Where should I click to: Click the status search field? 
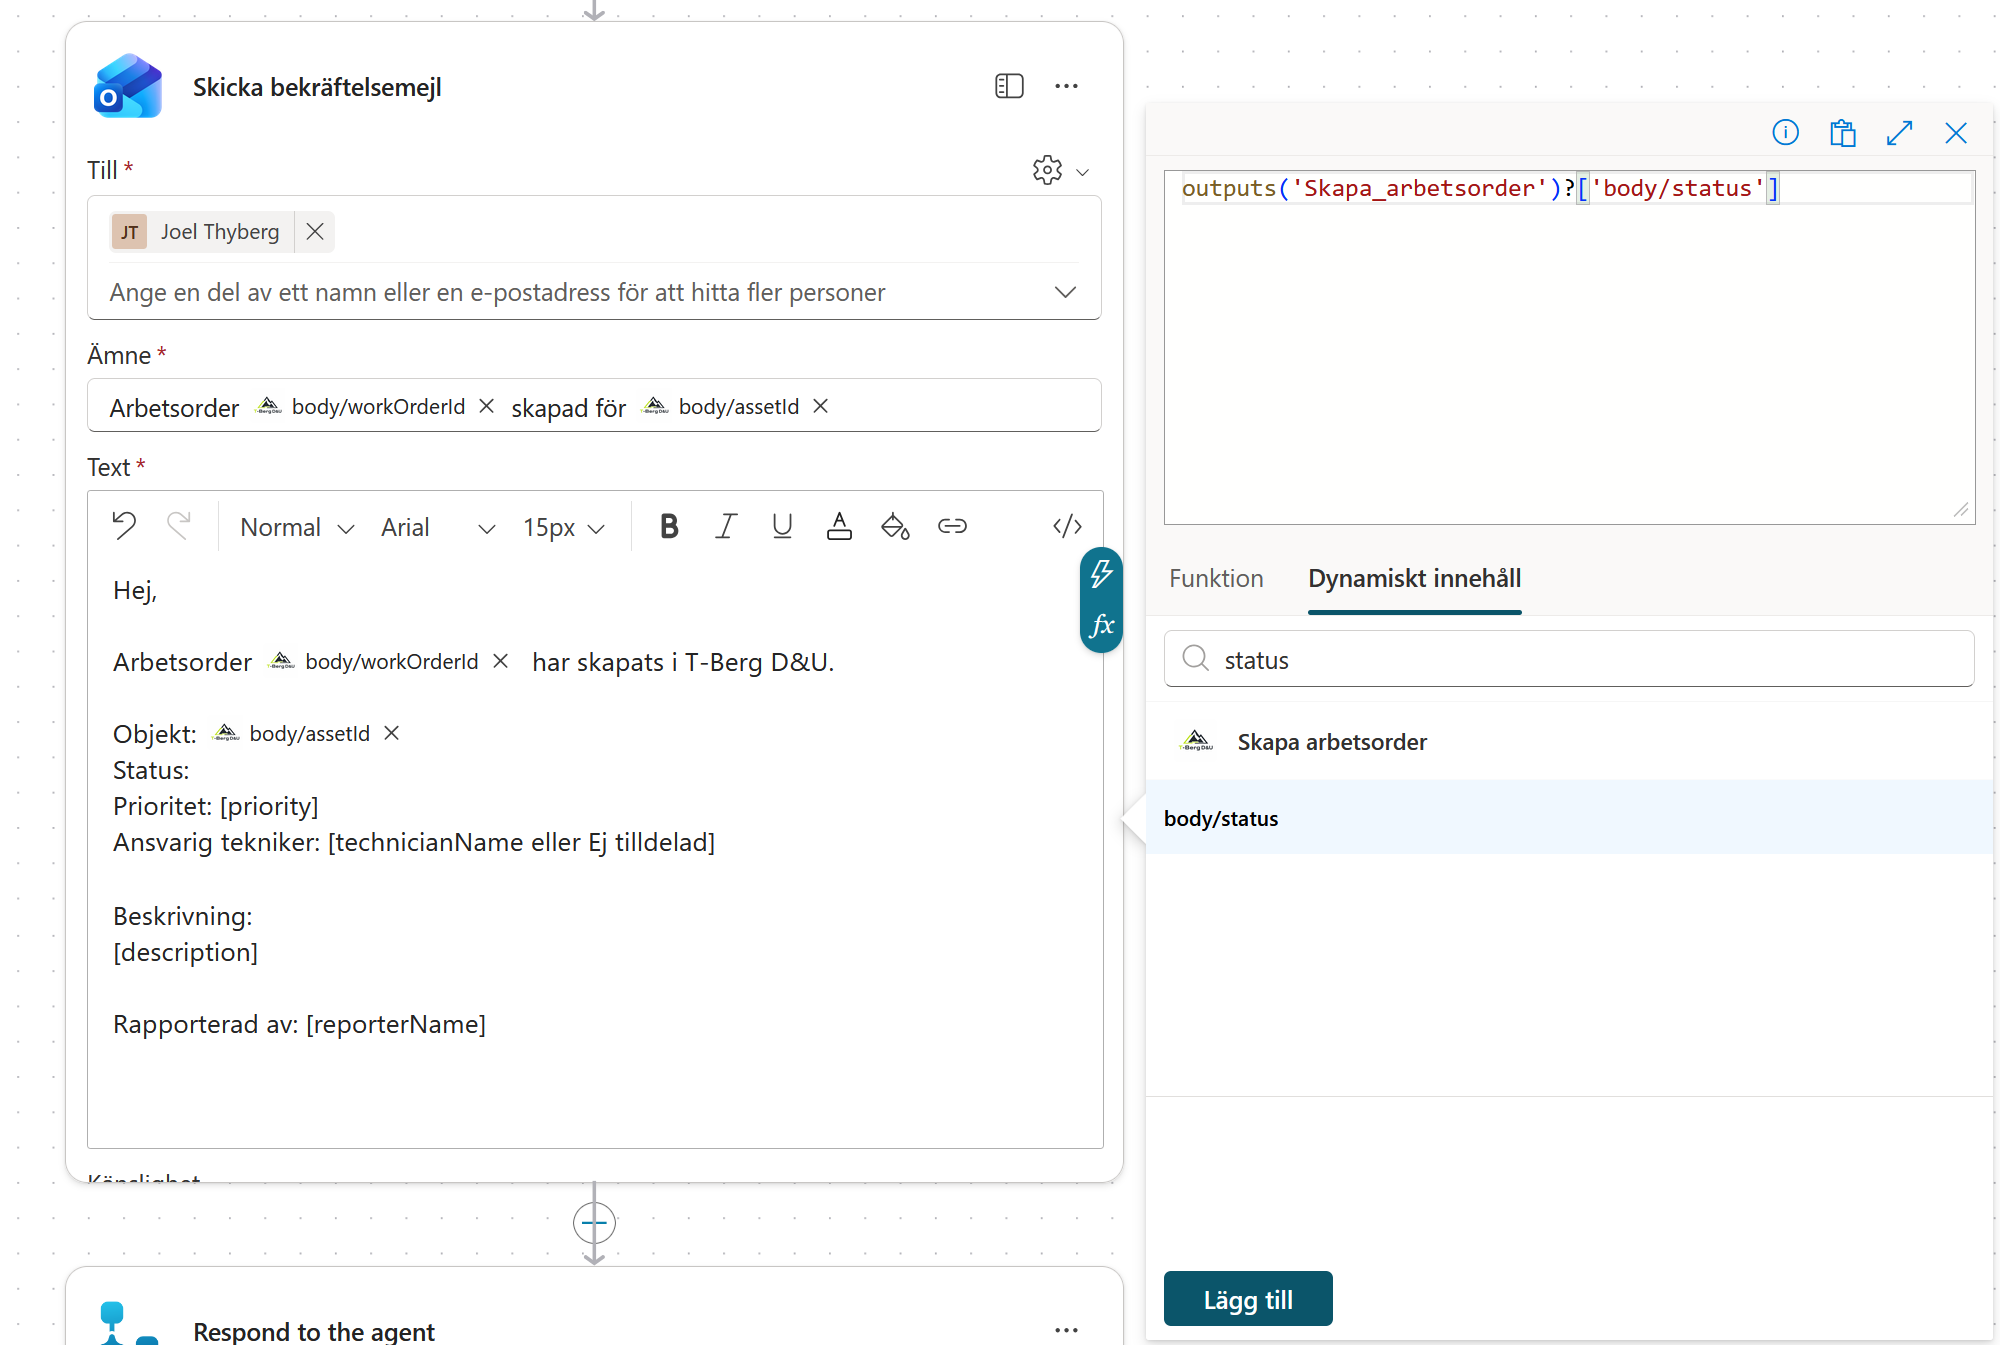1569,659
